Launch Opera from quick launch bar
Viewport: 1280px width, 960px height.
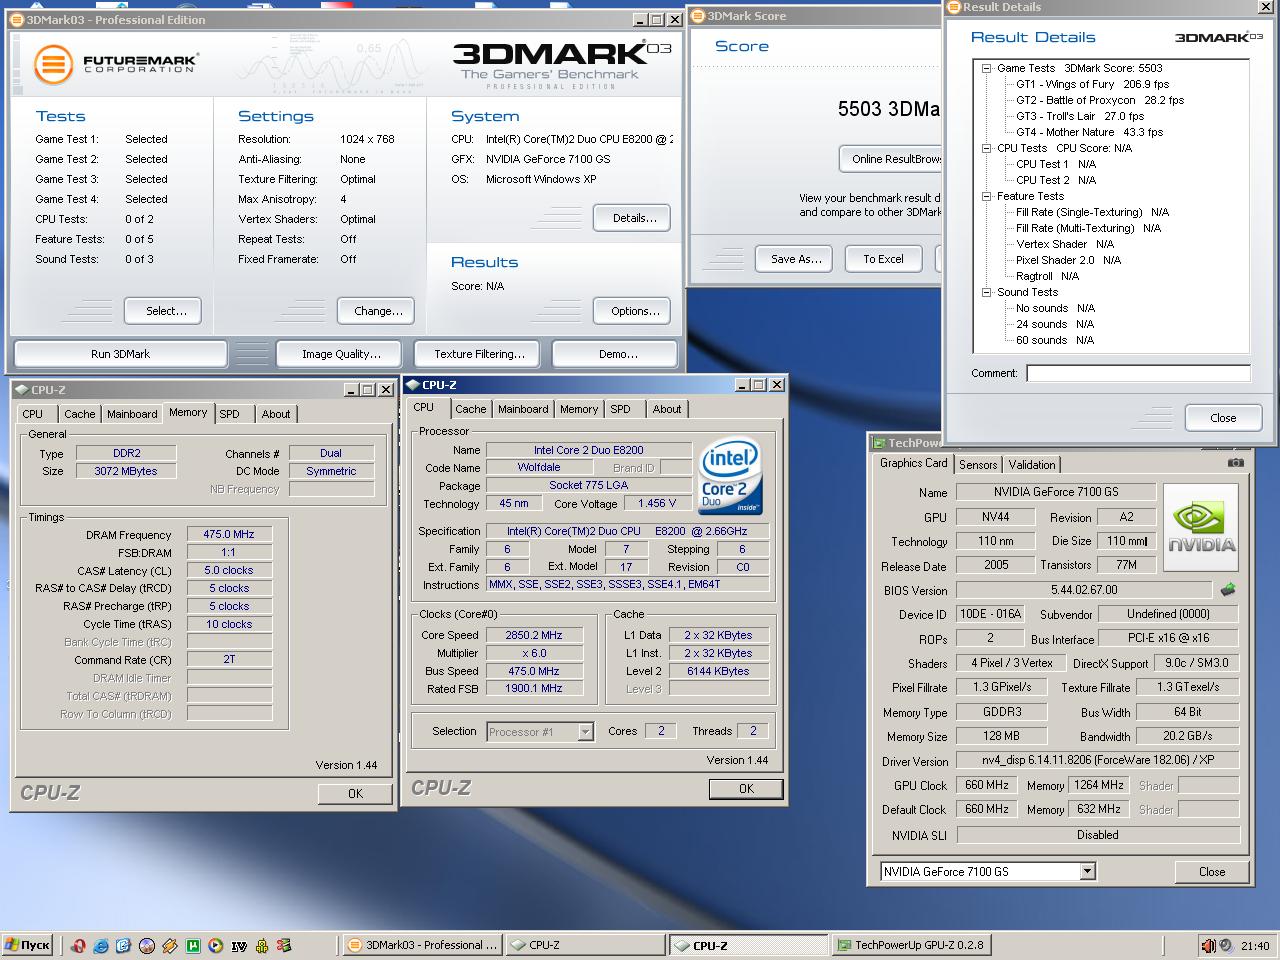click(78, 945)
